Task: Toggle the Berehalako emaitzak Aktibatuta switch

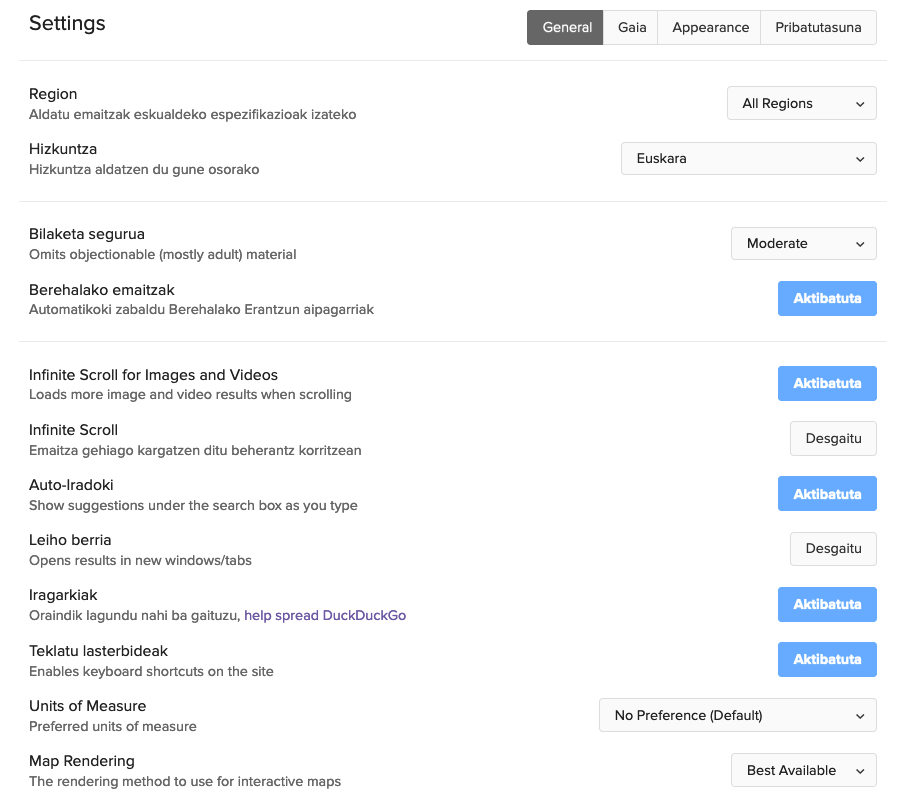Action: coord(827,299)
